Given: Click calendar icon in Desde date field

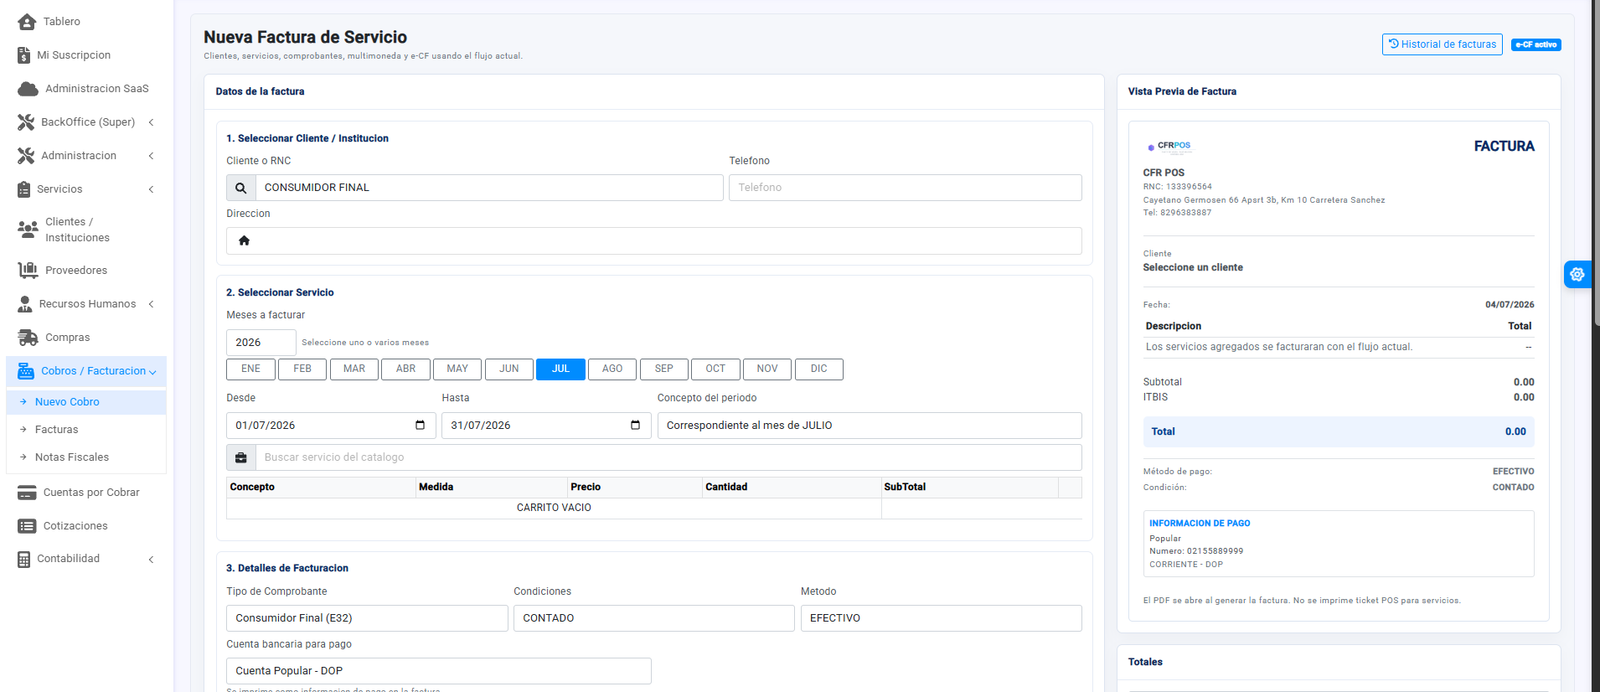Looking at the screenshot, I should [x=420, y=425].
